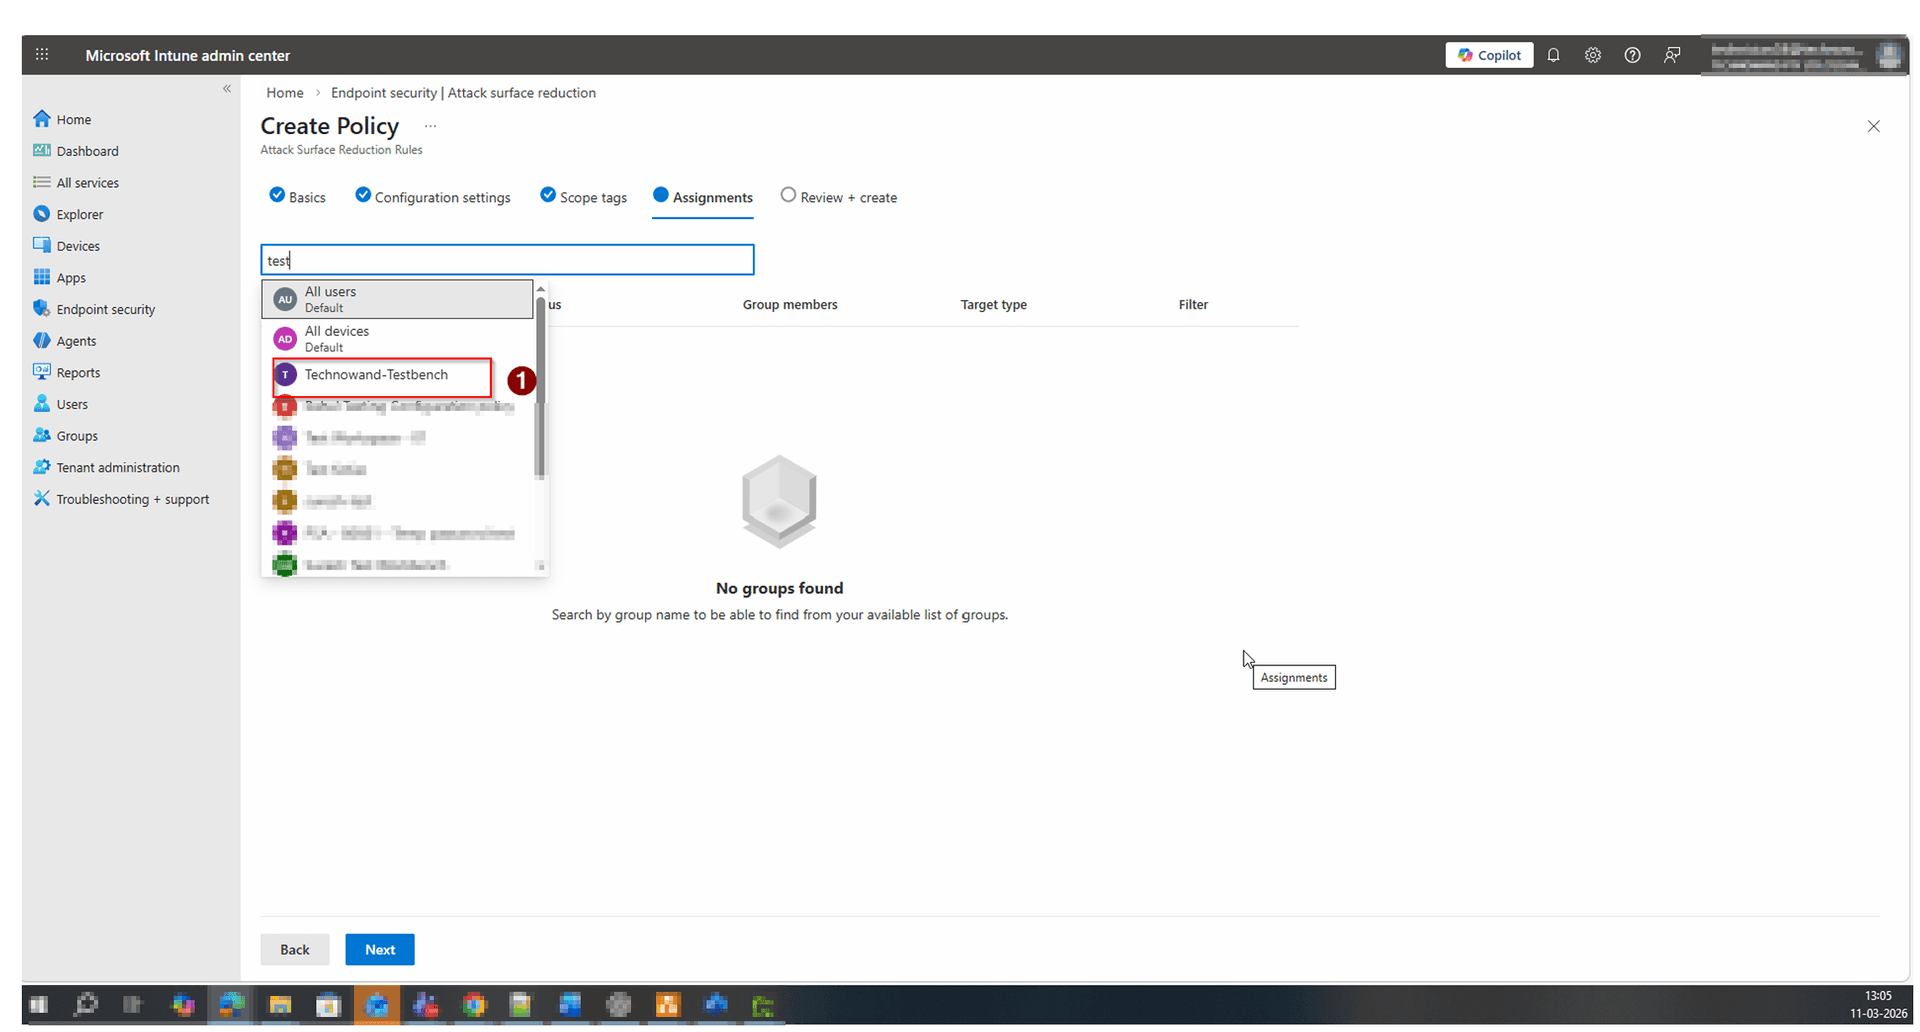Click Endpoint security | Attack surface reduction breadcrumb
The width and height of the screenshot is (1920, 1032).
463,93
